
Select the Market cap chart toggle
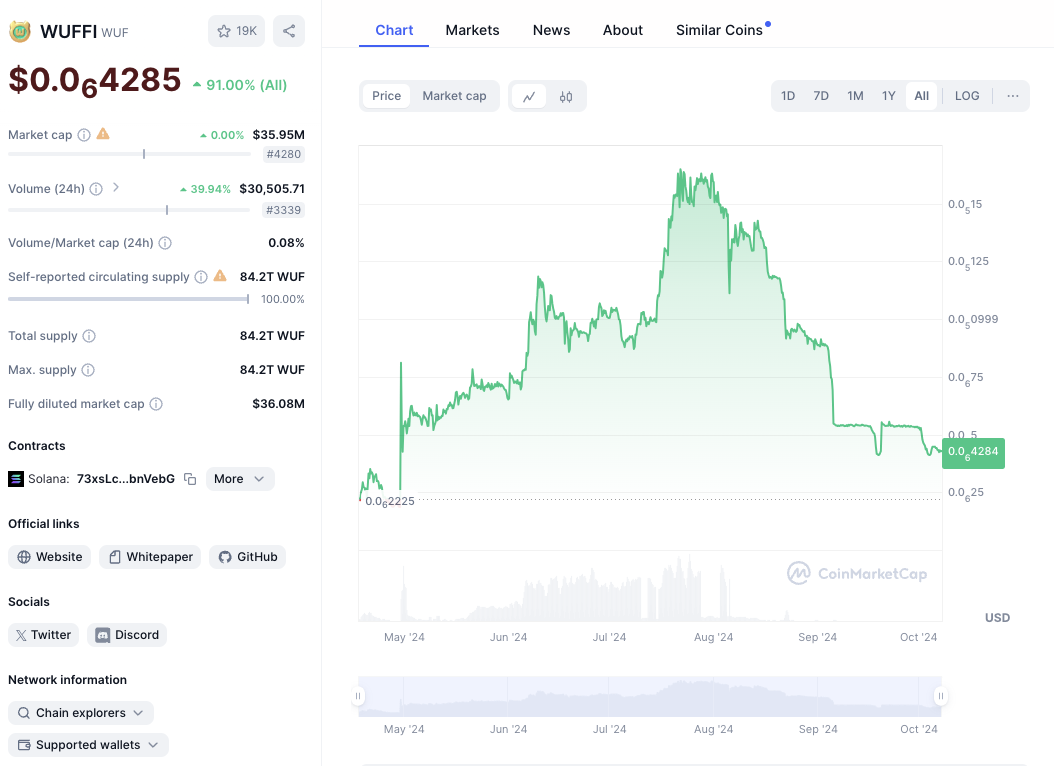[454, 96]
